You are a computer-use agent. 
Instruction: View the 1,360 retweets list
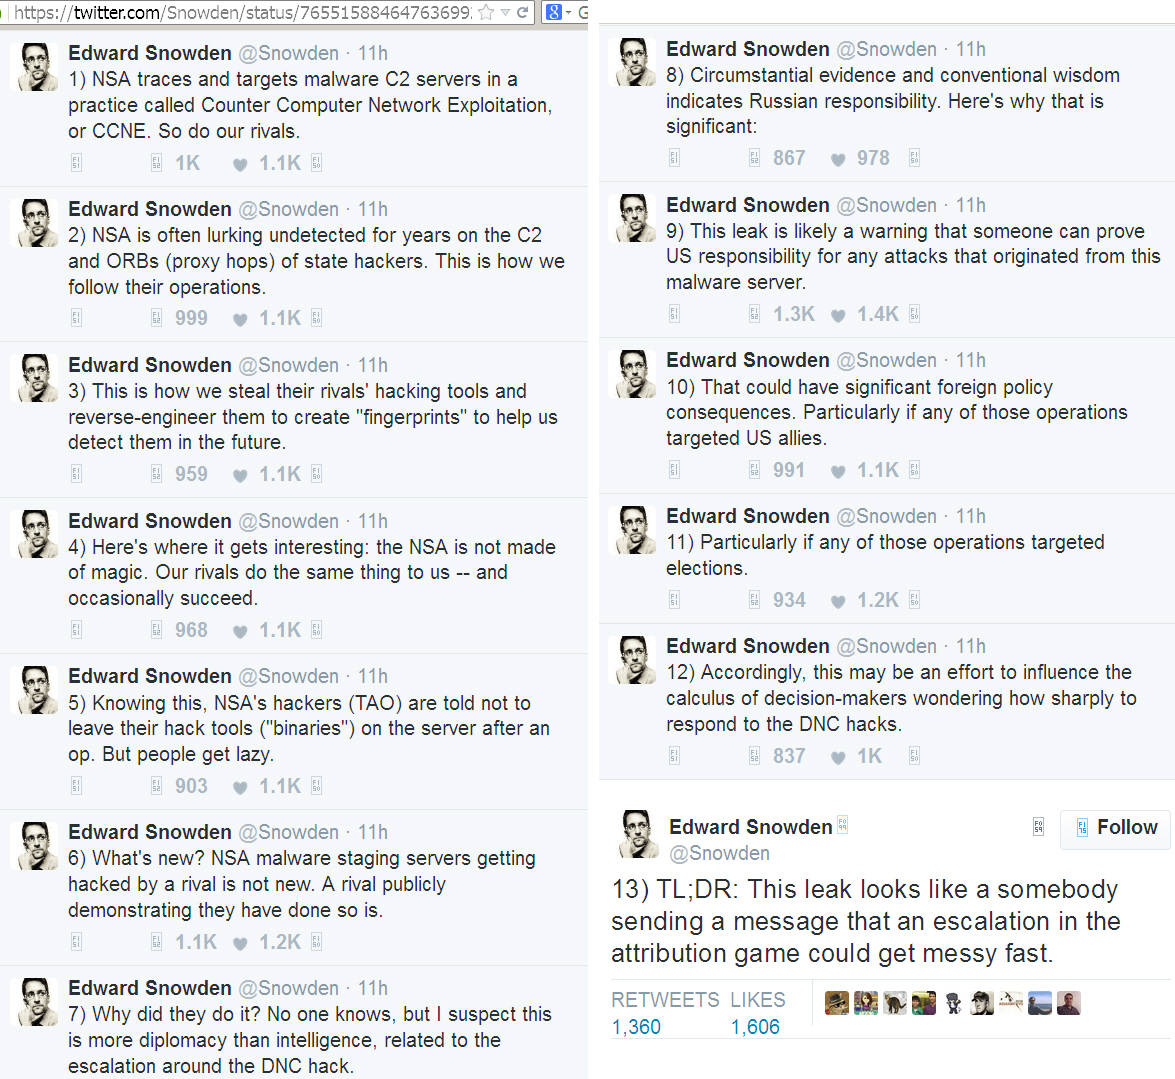pyautogui.click(x=636, y=1027)
